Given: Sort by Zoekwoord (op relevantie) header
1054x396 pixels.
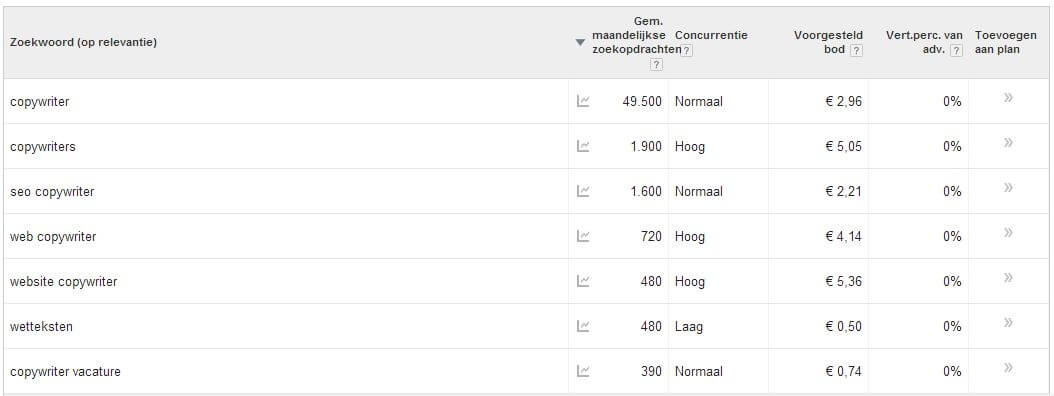Looking at the screenshot, I should click(83, 42).
